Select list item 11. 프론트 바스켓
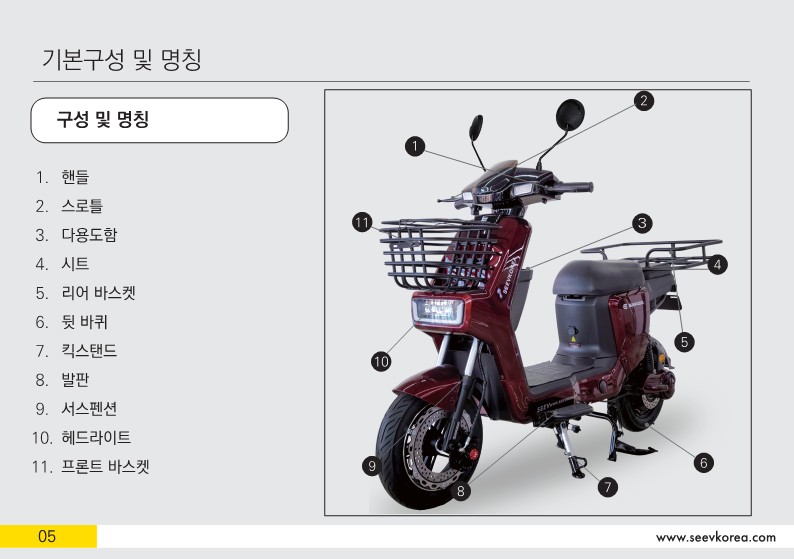This screenshot has width=794, height=559. 91,466
